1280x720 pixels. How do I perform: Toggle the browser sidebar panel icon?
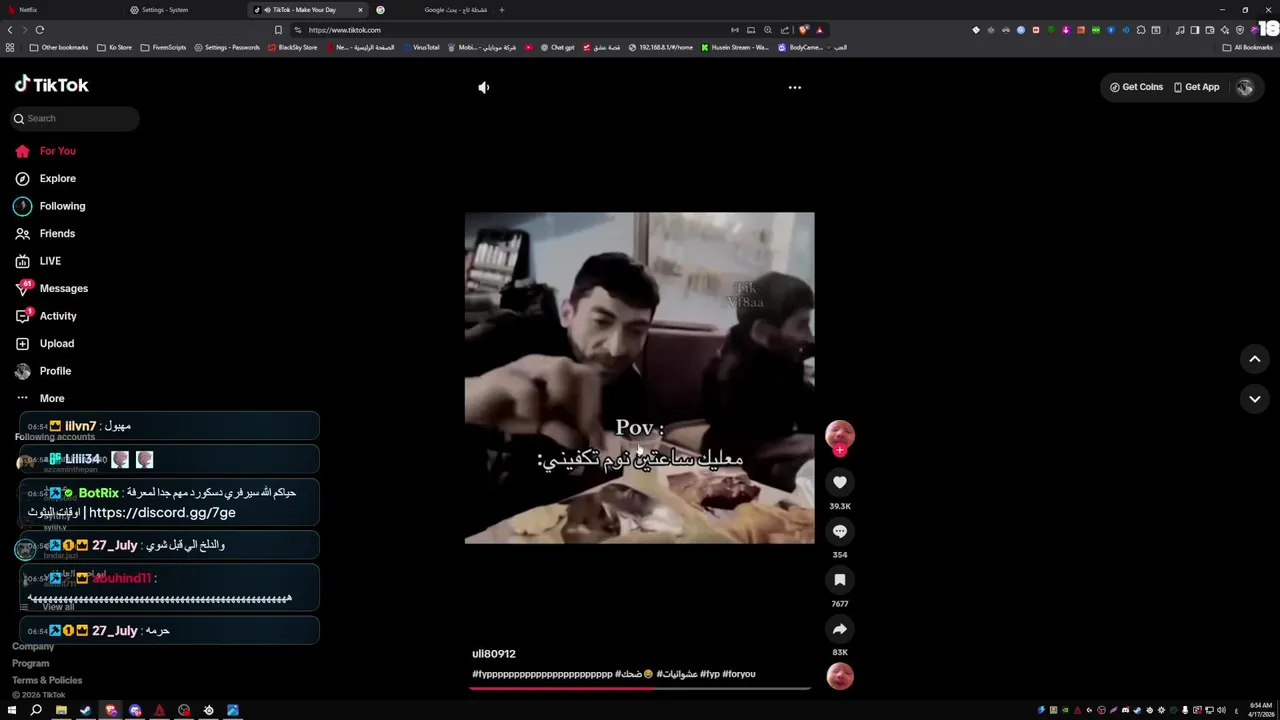[1195, 30]
